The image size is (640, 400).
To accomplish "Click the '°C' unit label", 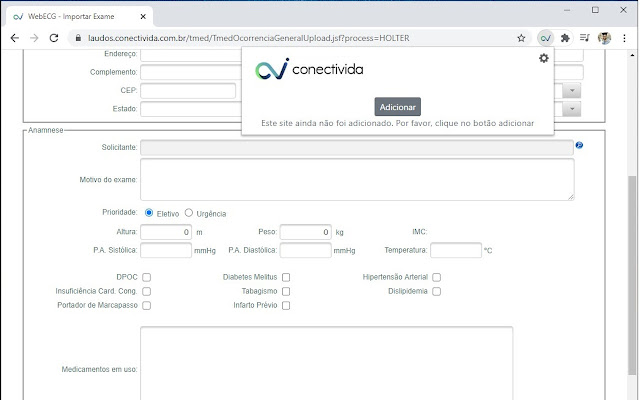I will pyautogui.click(x=488, y=251).
